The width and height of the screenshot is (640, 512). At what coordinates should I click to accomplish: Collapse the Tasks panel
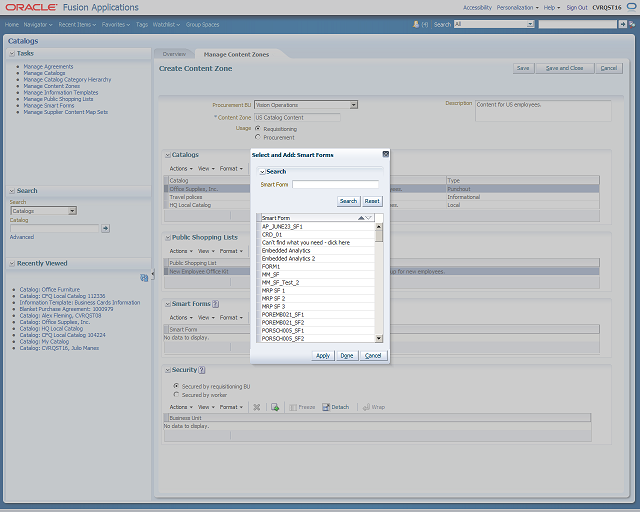coord(12,53)
